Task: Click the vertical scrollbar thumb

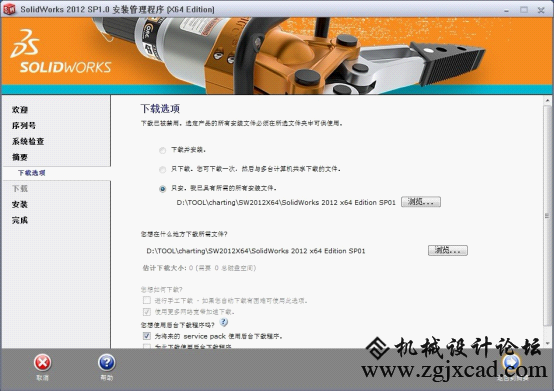Action: 548,215
